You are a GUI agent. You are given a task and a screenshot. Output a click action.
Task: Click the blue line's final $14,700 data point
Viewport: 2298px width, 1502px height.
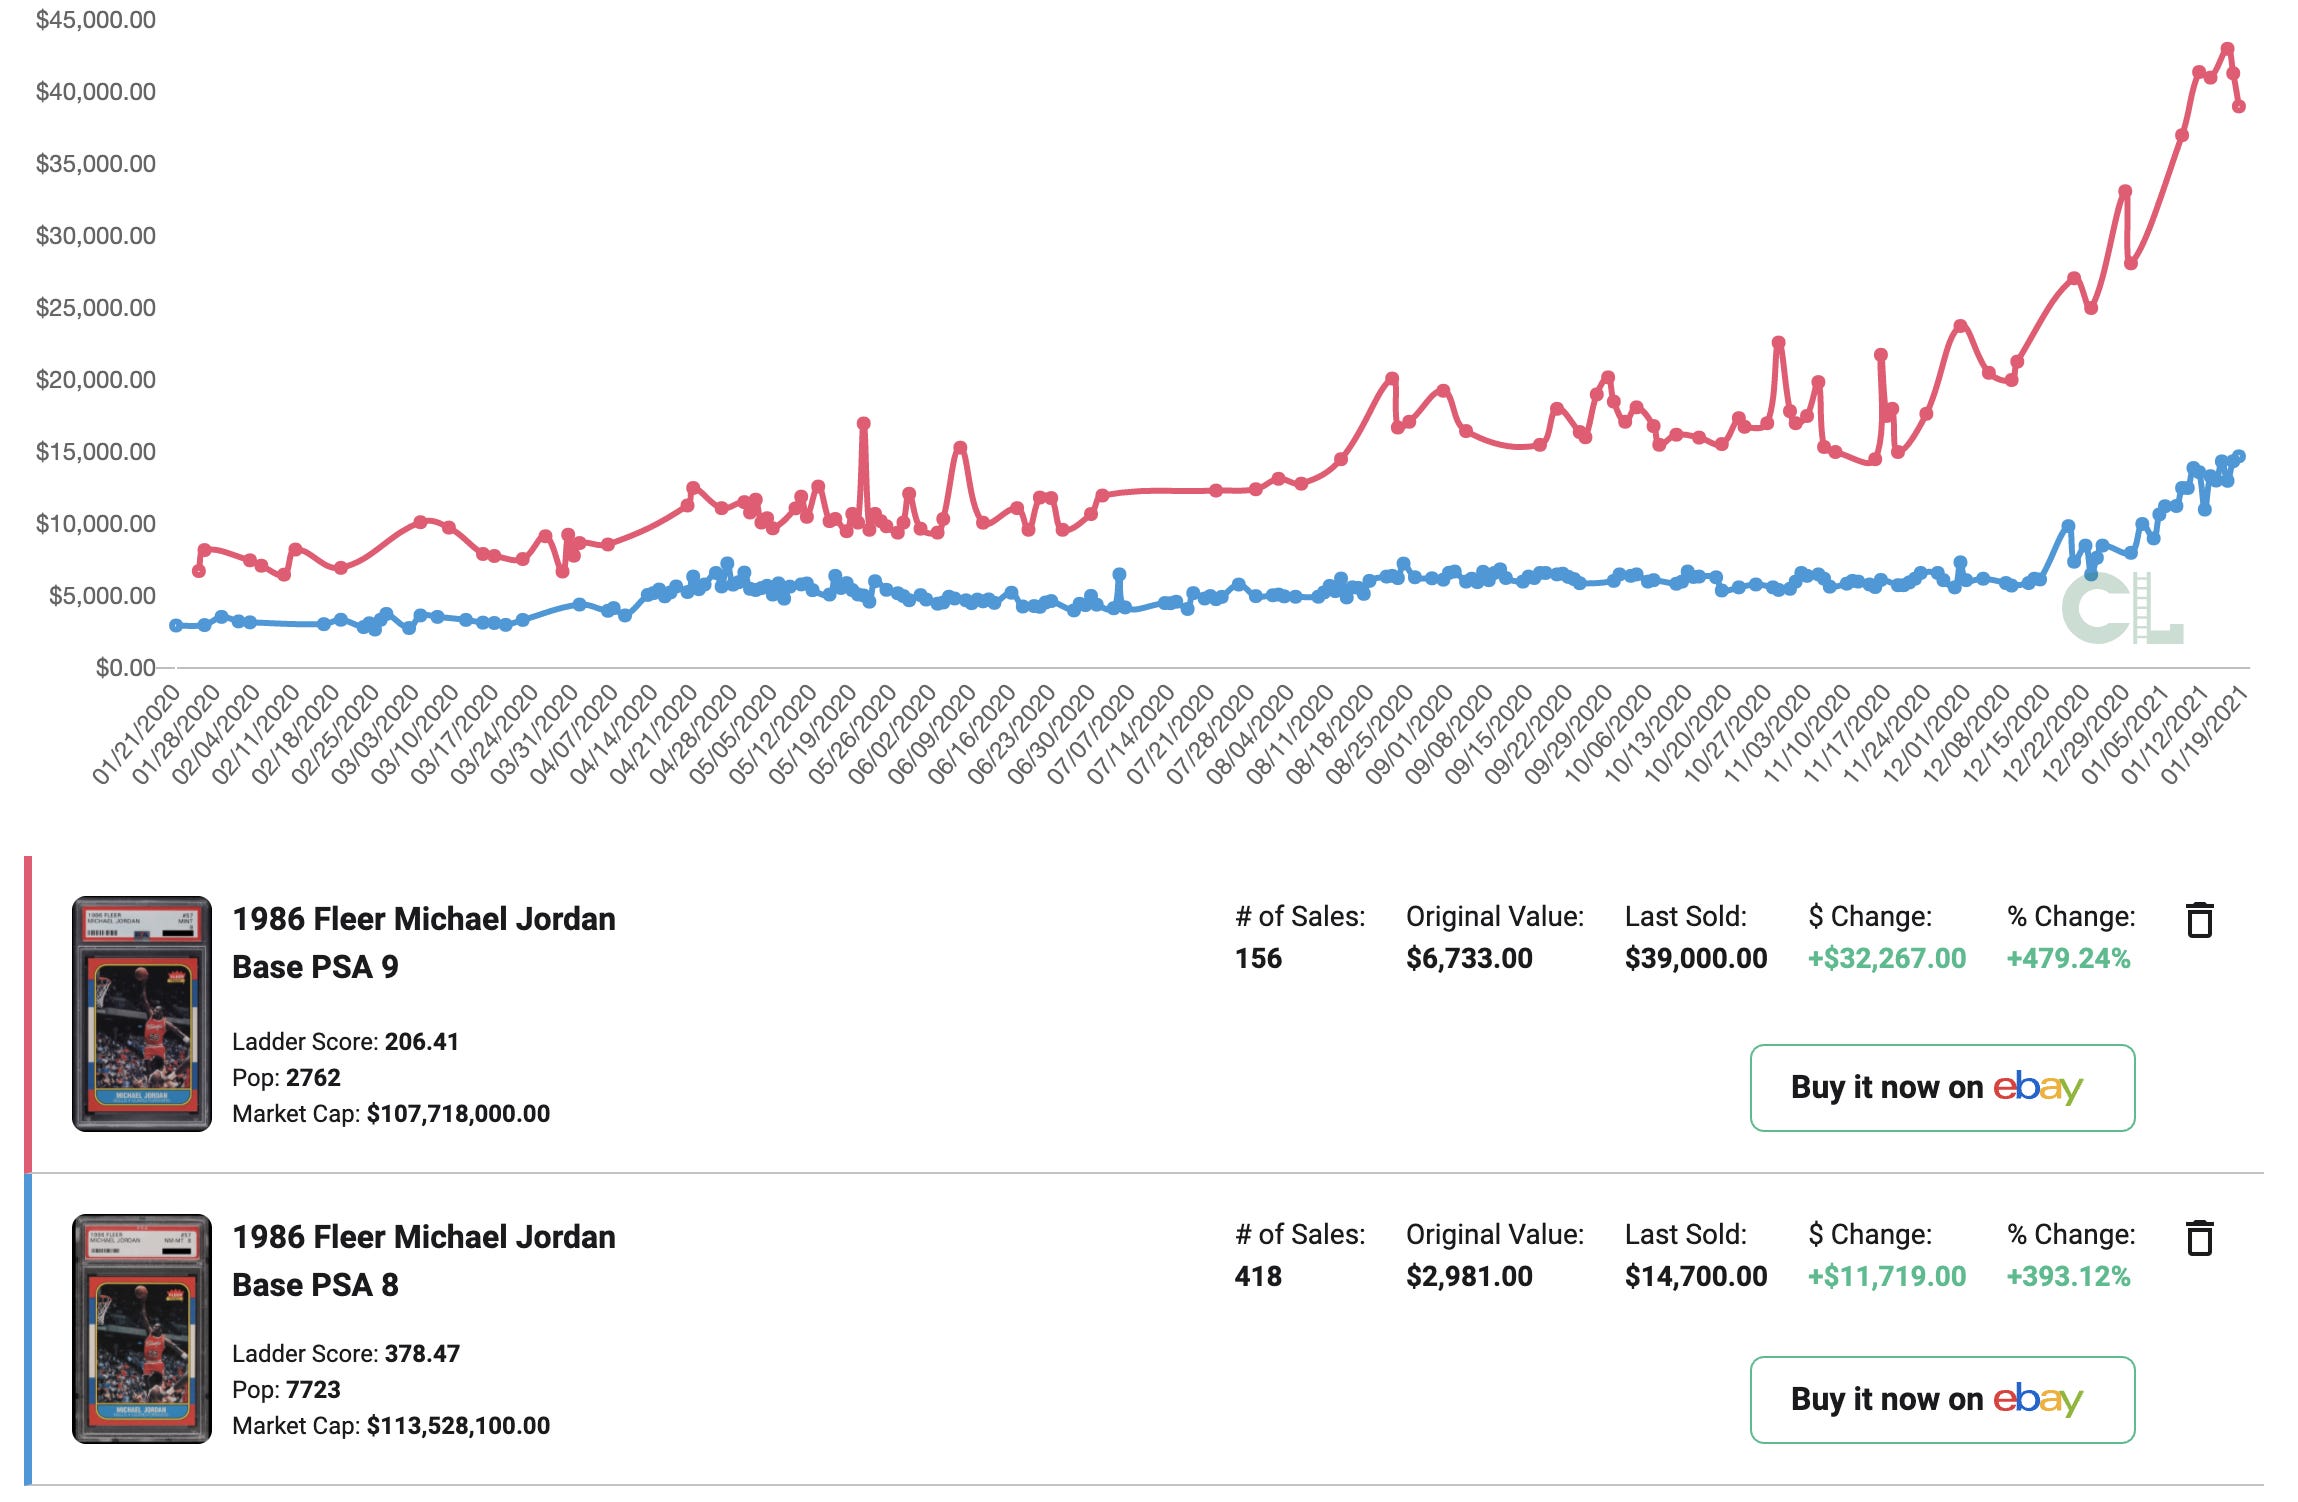[2239, 456]
